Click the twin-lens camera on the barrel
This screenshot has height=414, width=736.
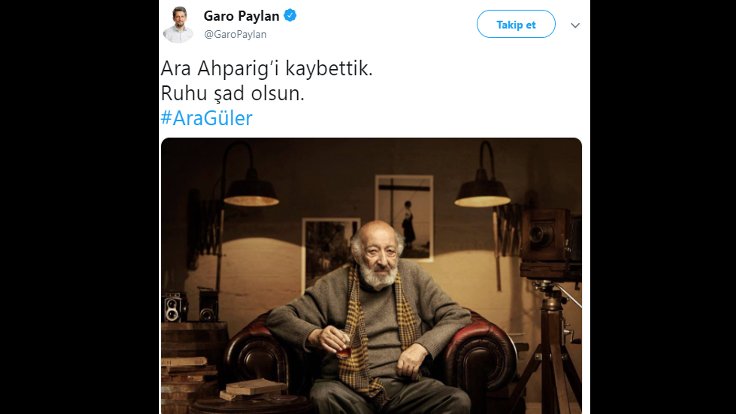[x=173, y=307]
